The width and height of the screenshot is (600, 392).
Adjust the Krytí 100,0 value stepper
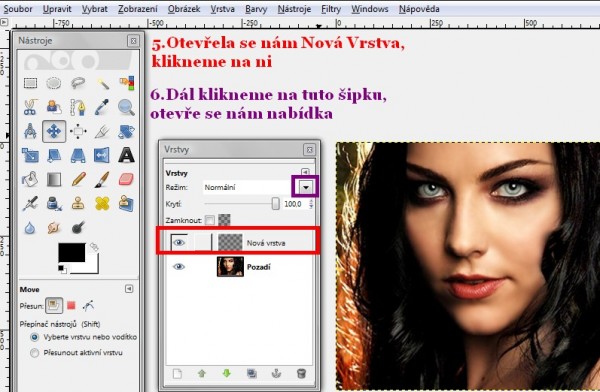(311, 204)
